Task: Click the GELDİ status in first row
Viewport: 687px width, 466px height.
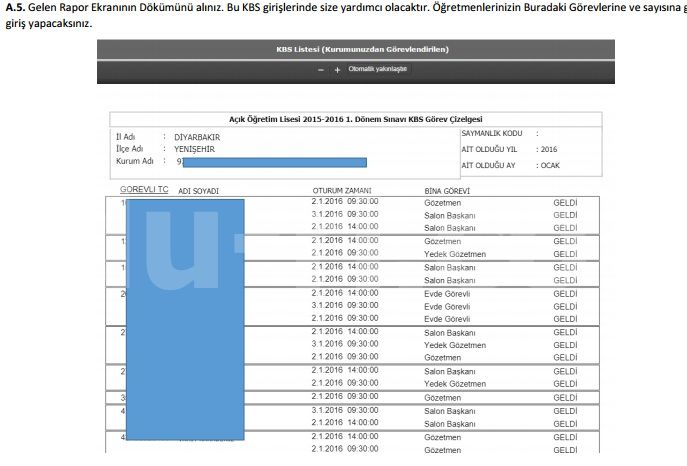Action: point(565,203)
